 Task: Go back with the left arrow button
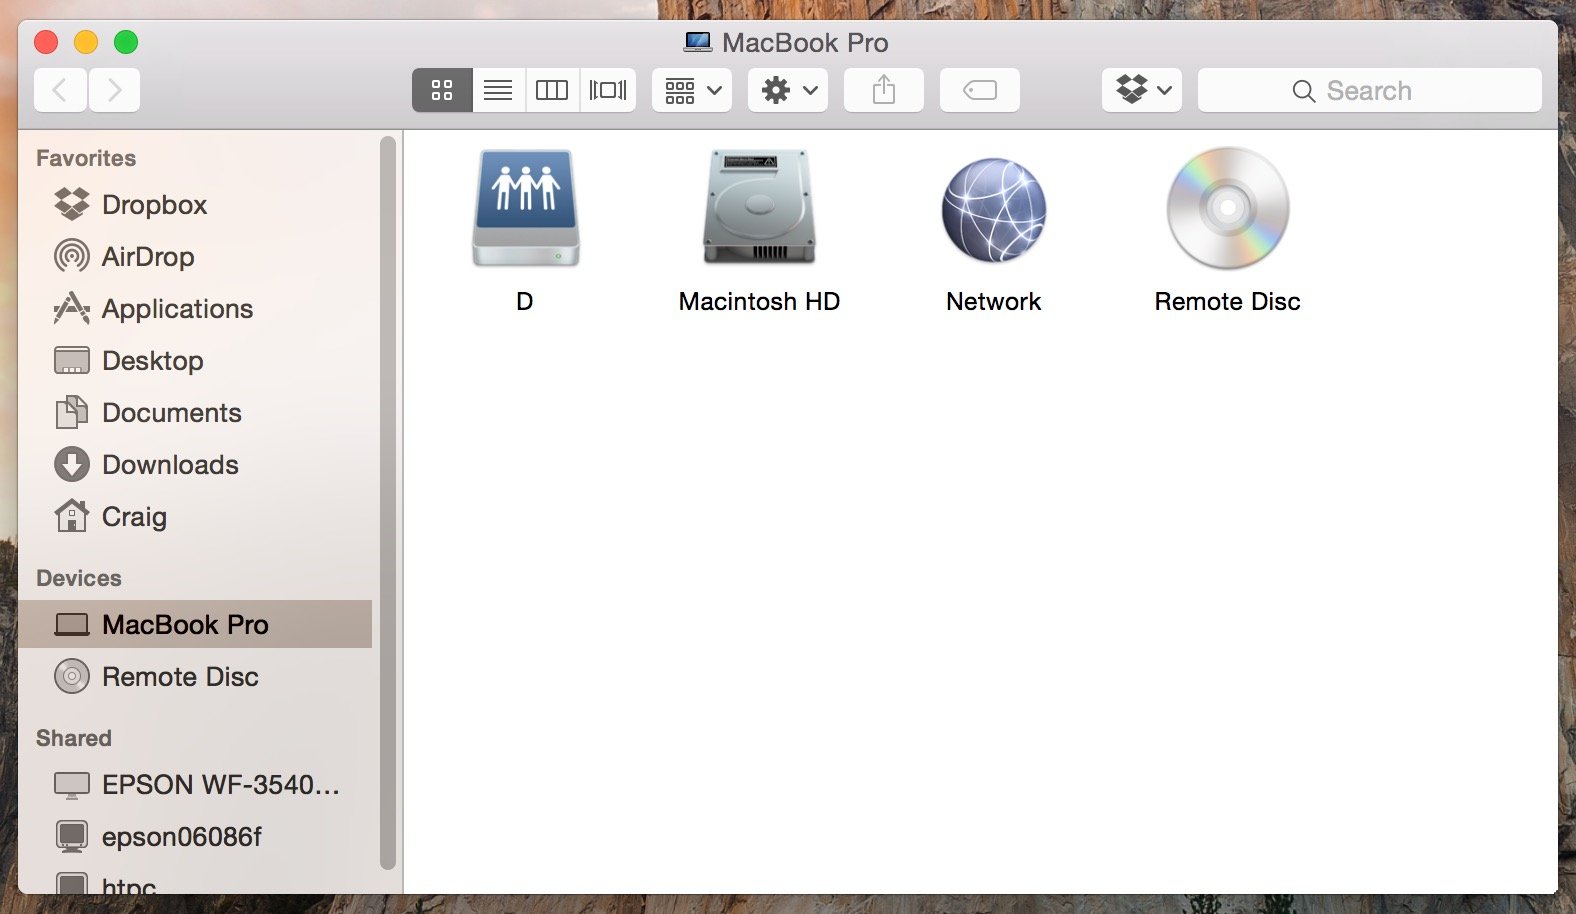pyautogui.click(x=60, y=90)
